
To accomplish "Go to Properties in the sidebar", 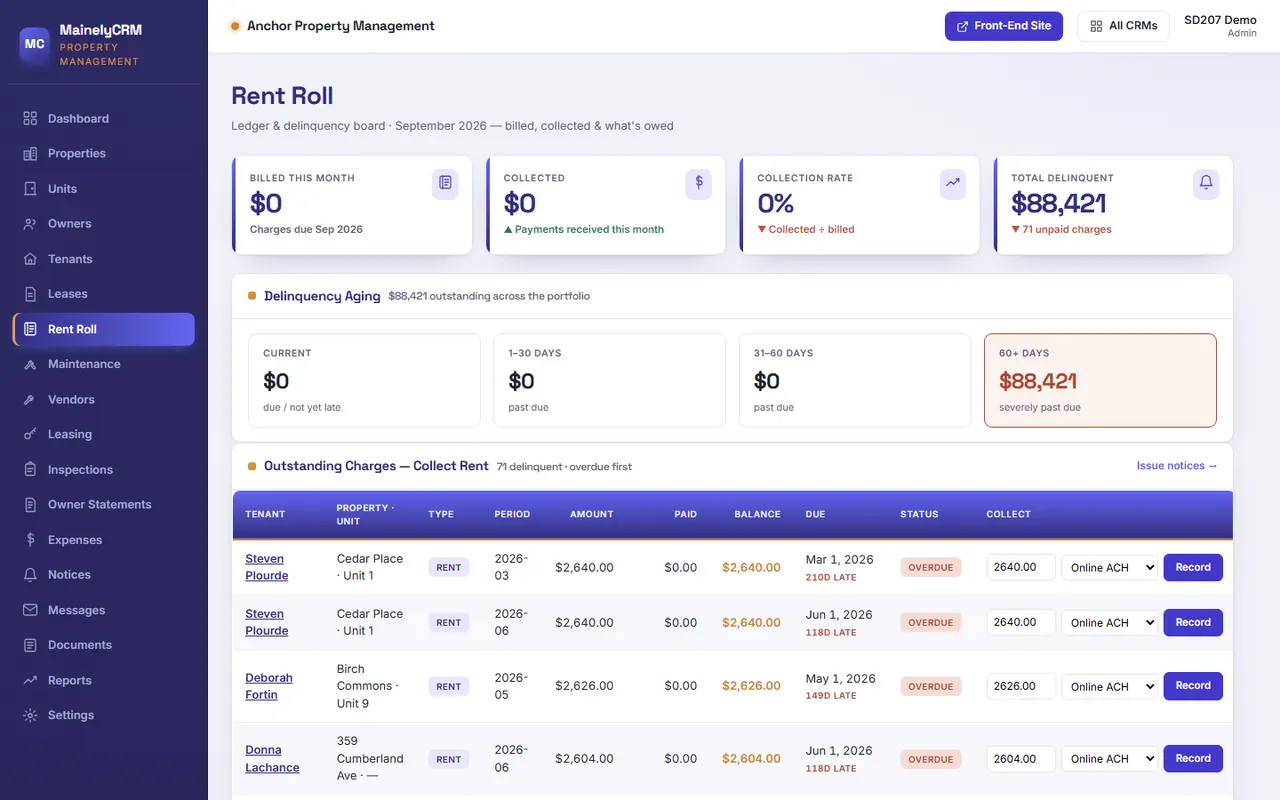I will pos(104,153).
